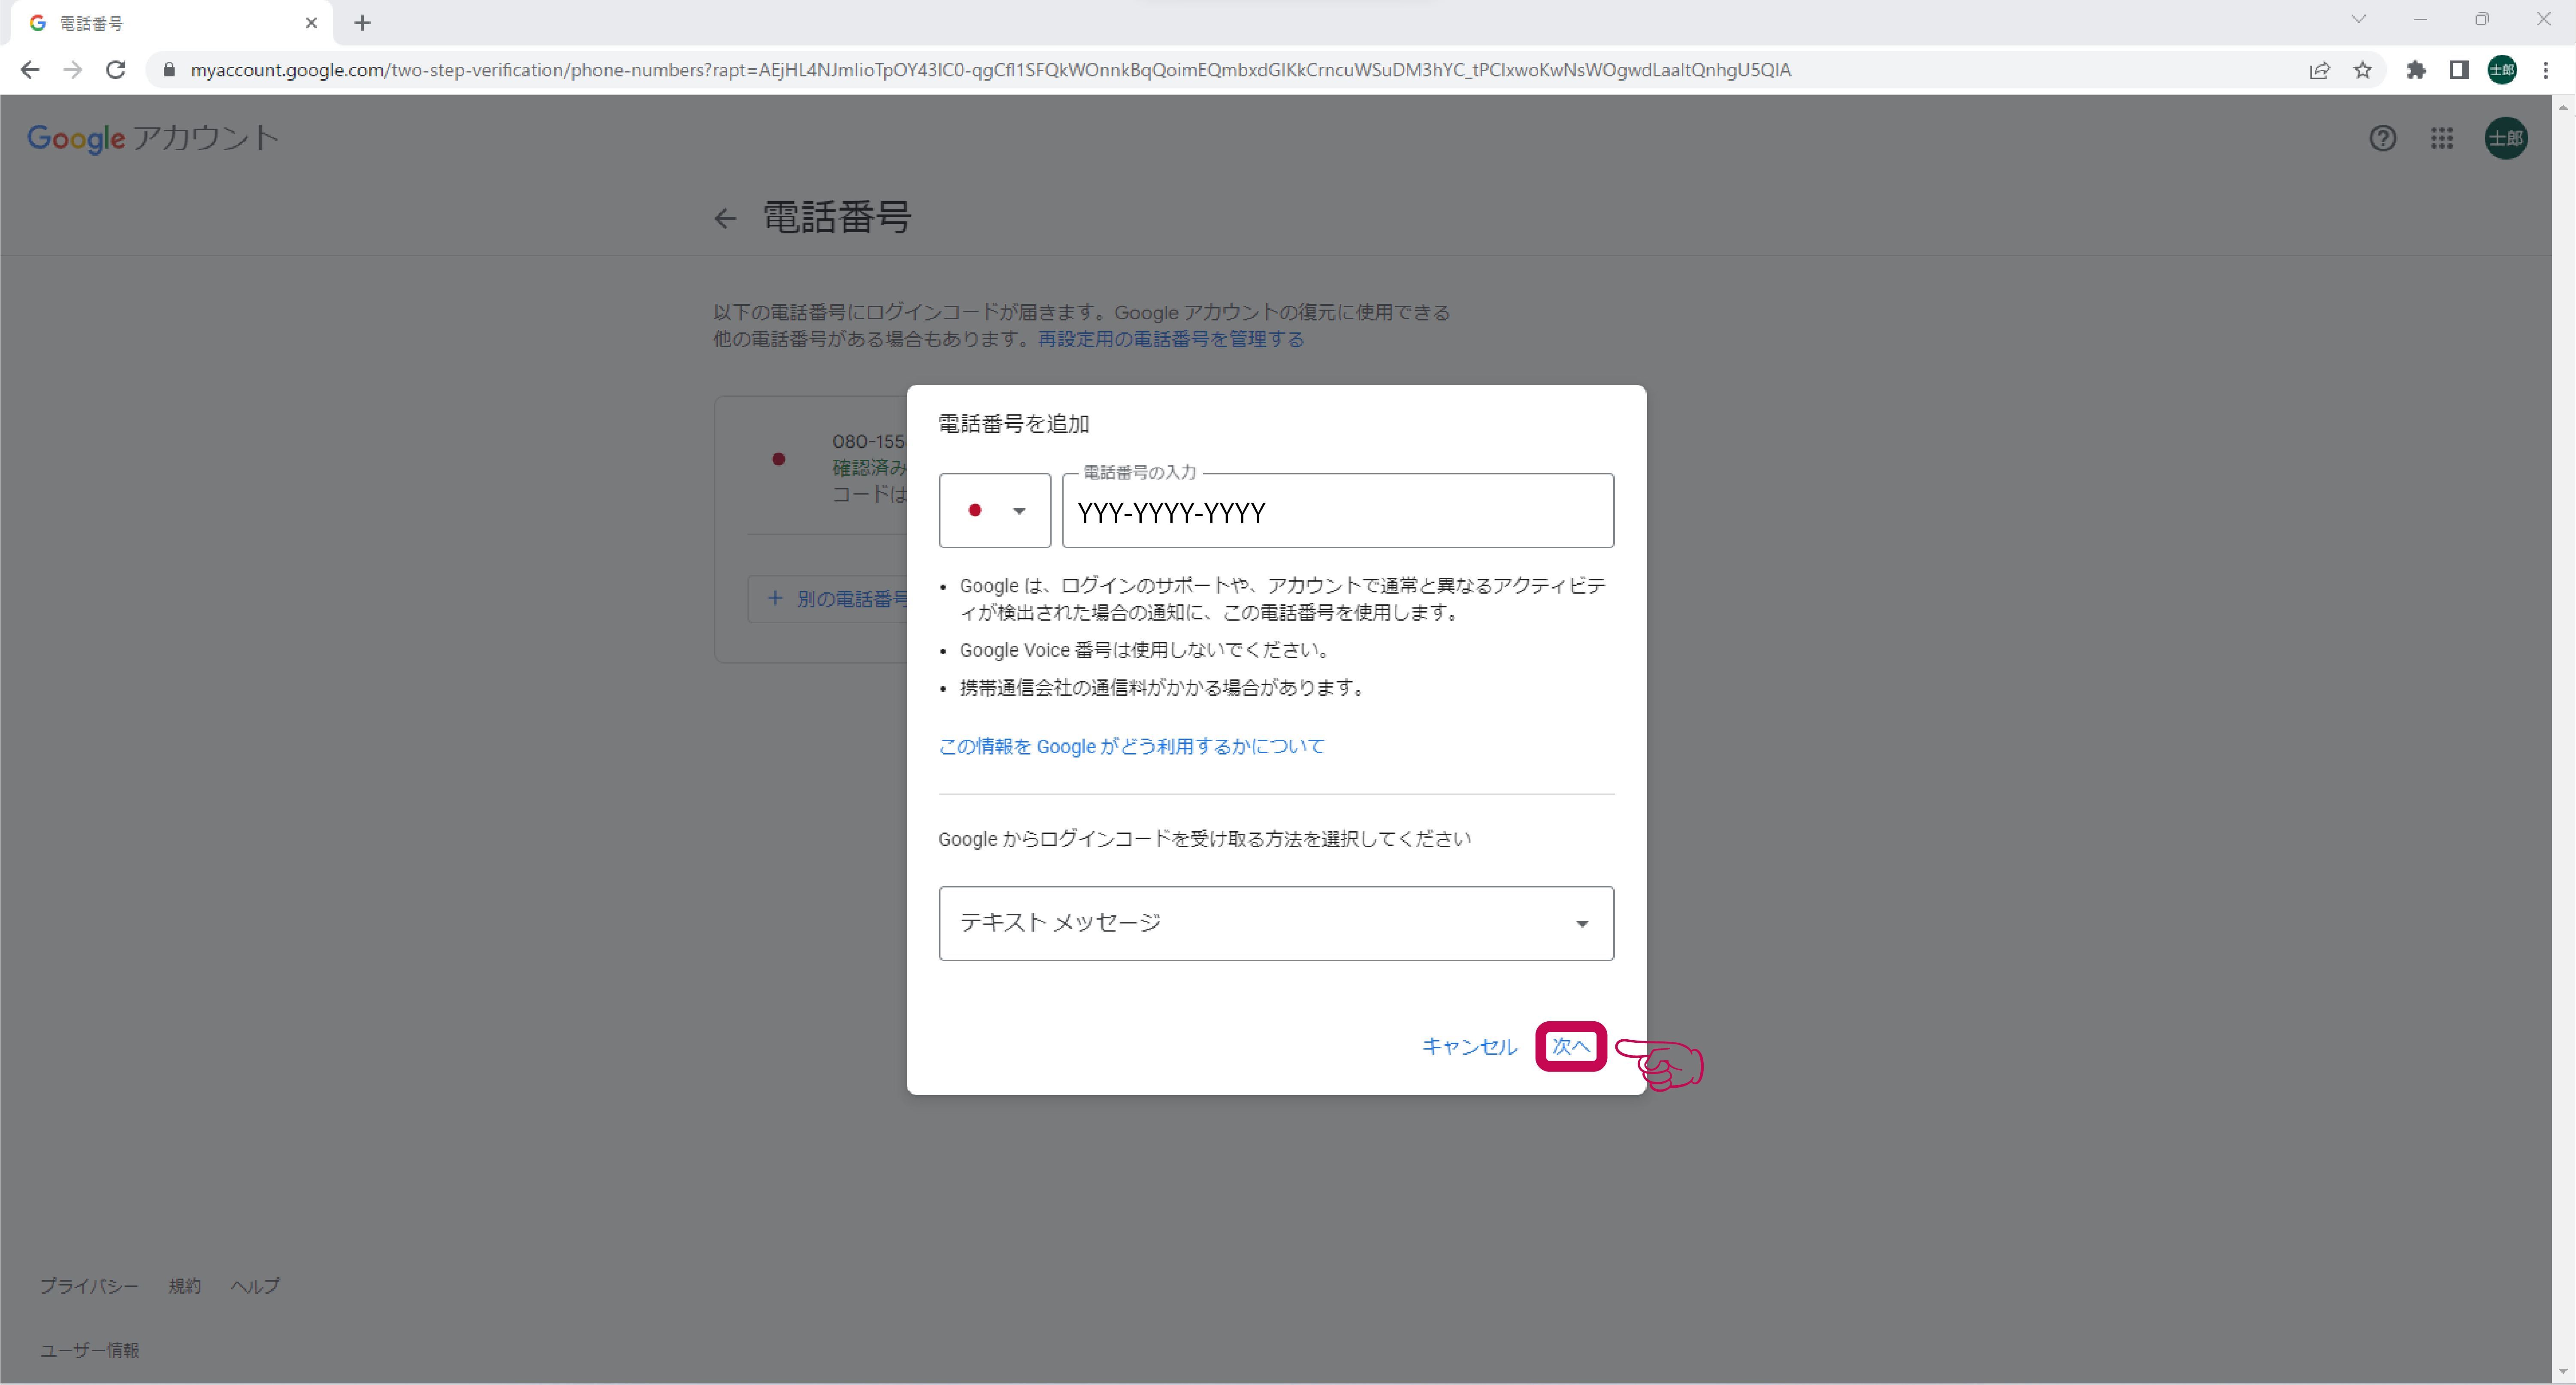Go back from 電話番号 page arrow

tap(725, 218)
